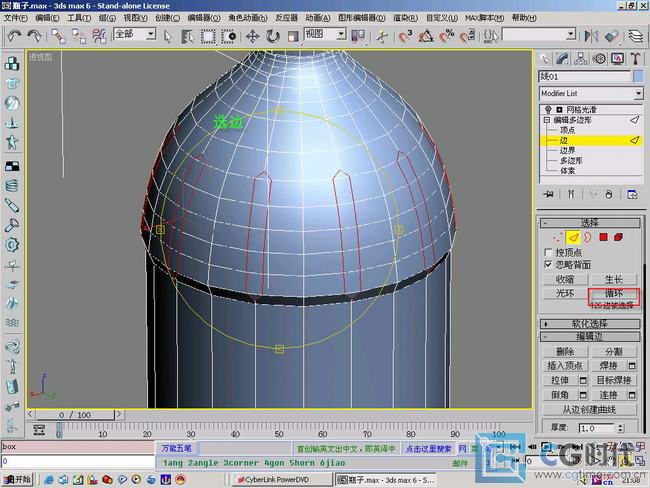Click the Use Pivot Point Center icon
Image resolution: width=650 pixels, height=488 pixels.
(358, 36)
